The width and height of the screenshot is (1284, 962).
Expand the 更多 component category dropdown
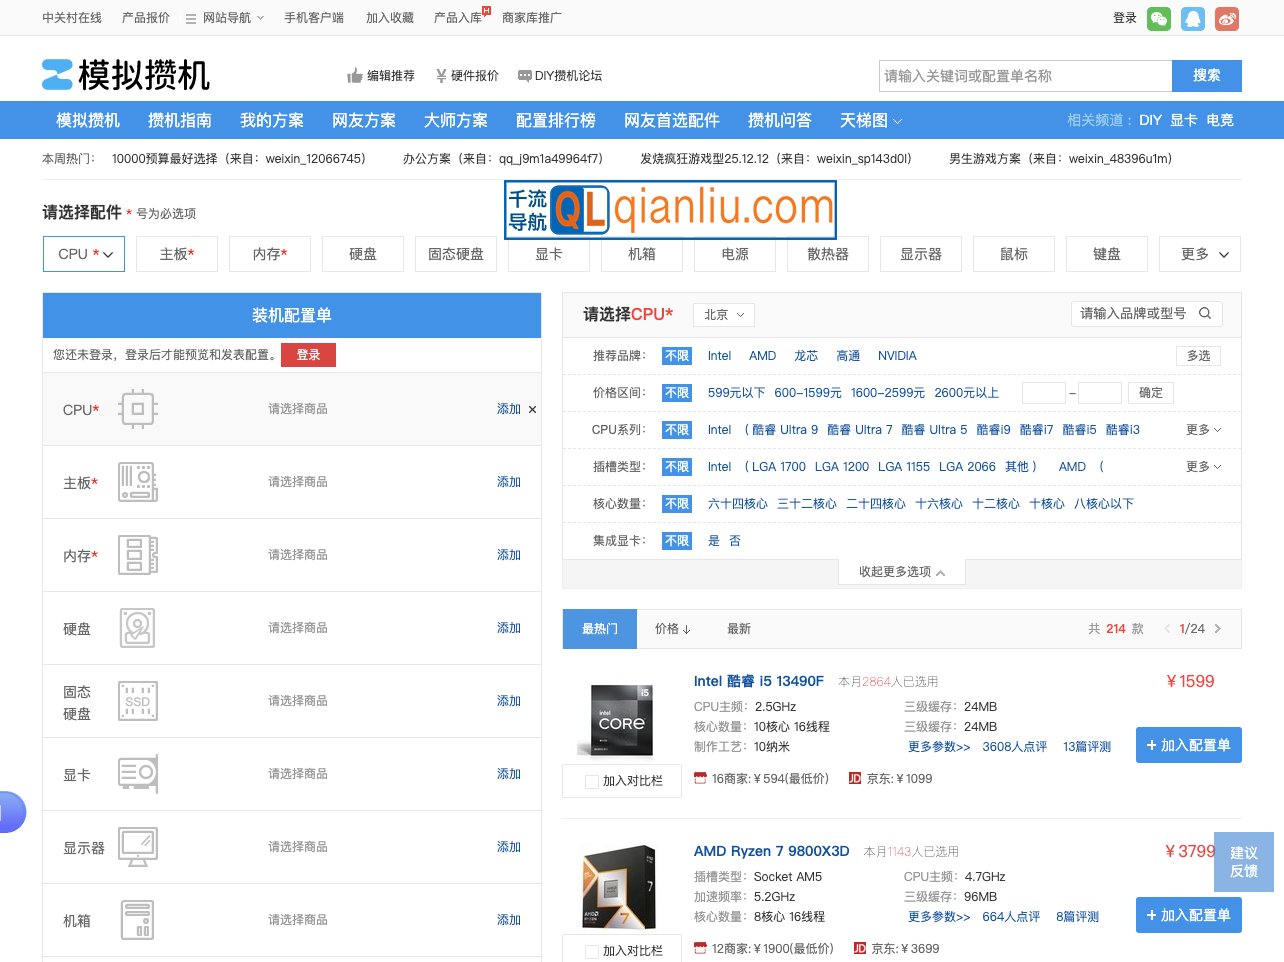tap(1199, 254)
